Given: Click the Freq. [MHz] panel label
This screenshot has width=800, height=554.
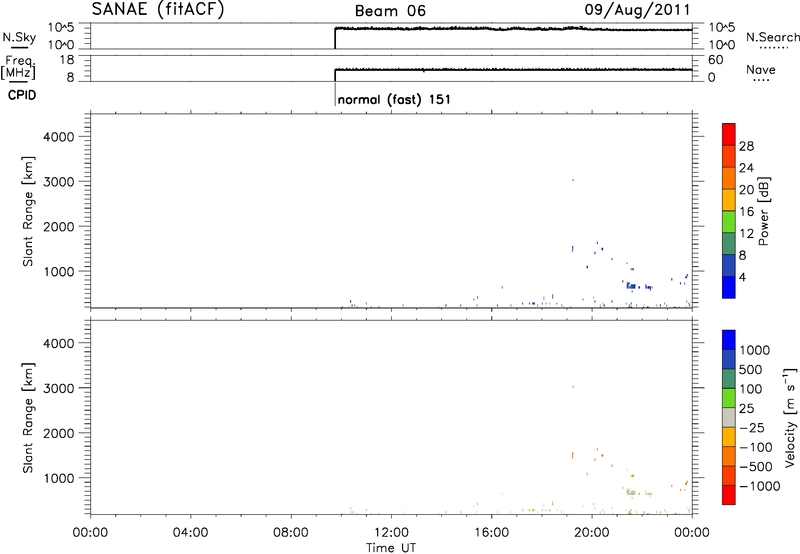Looking at the screenshot, I should point(14,68).
